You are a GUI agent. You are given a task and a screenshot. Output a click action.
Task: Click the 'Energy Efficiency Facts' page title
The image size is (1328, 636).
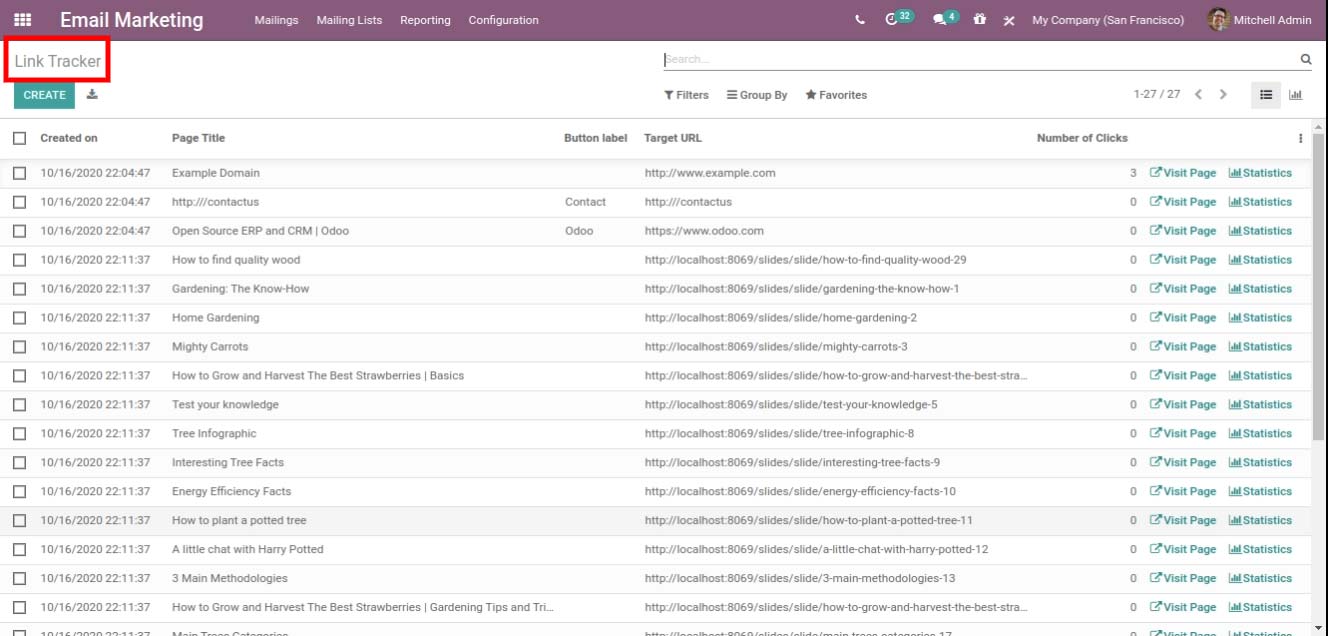[x=231, y=492]
